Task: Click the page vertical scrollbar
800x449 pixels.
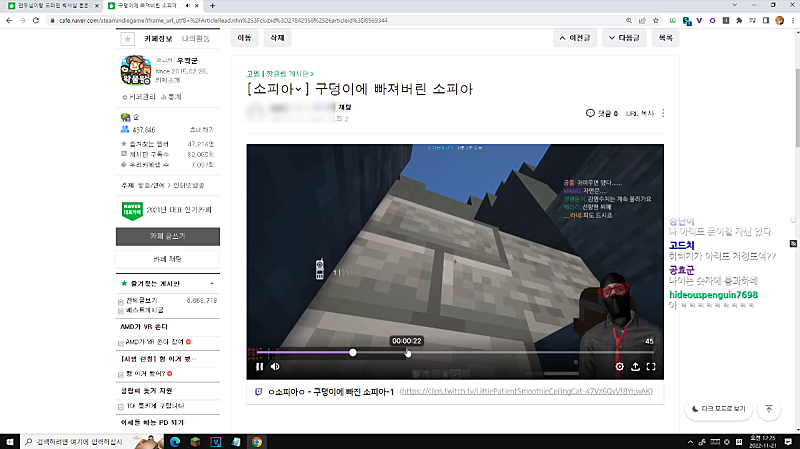Action: [x=797, y=107]
